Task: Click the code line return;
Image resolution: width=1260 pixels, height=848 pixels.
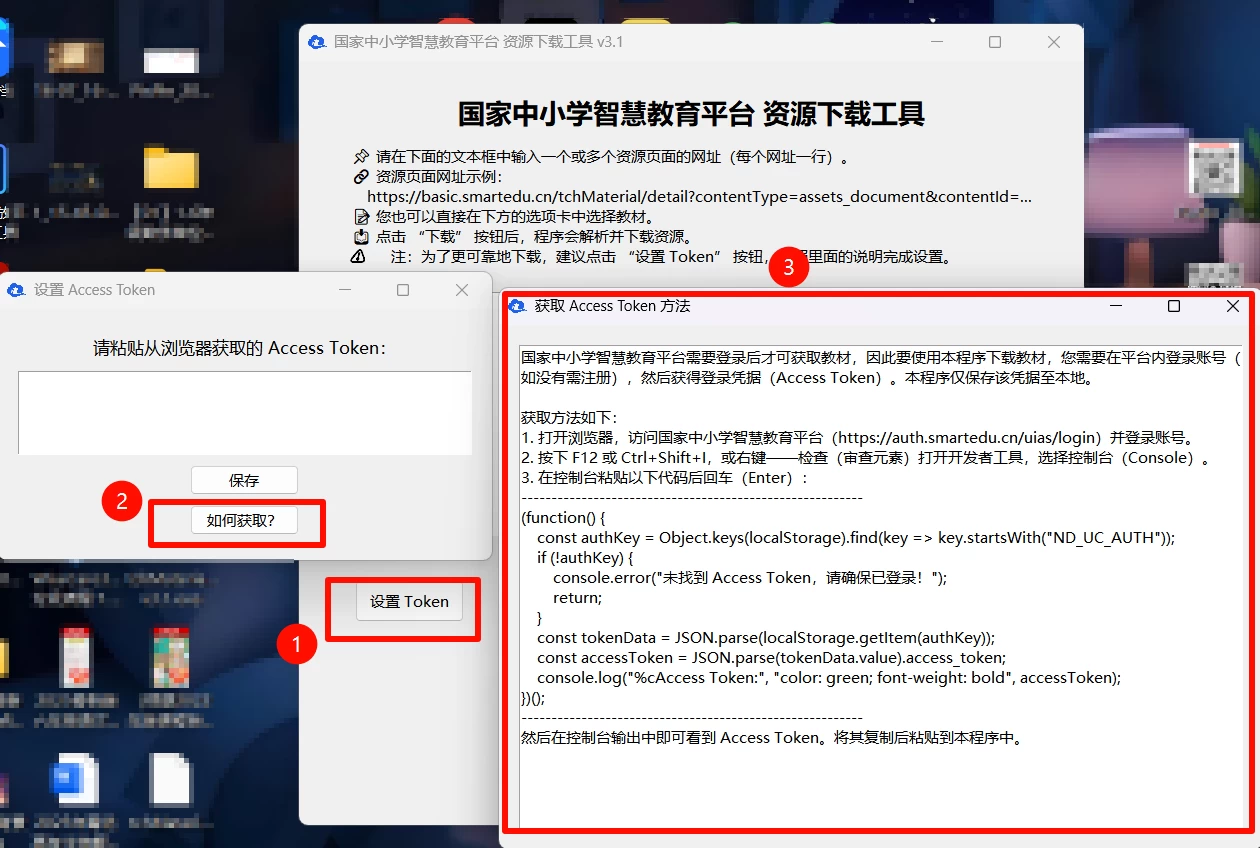Action: coord(578,598)
